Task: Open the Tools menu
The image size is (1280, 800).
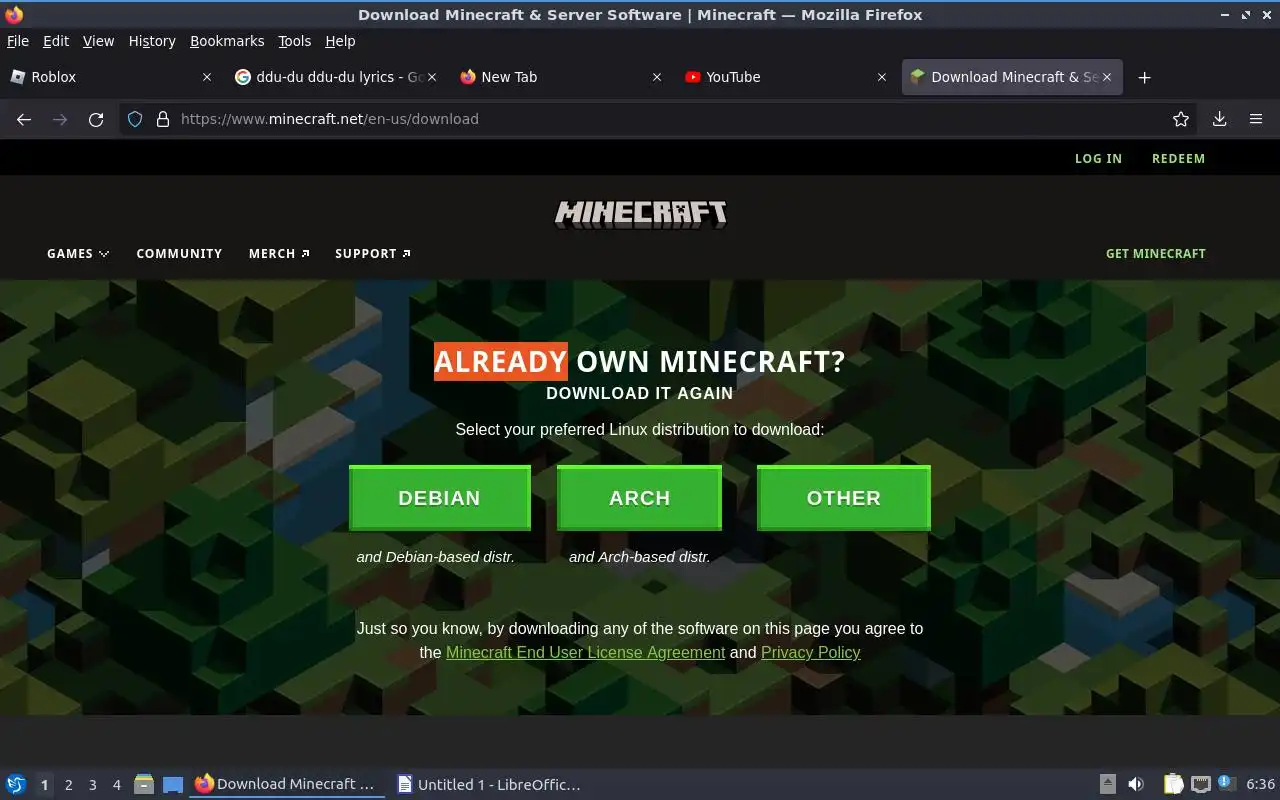Action: 295,41
